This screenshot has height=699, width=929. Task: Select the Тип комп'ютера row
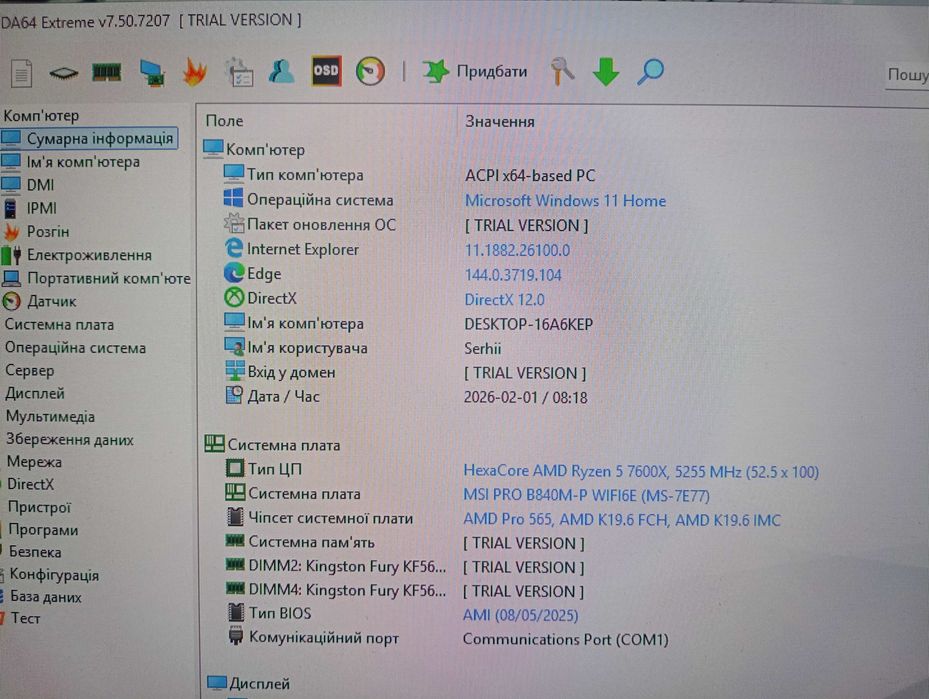point(409,175)
